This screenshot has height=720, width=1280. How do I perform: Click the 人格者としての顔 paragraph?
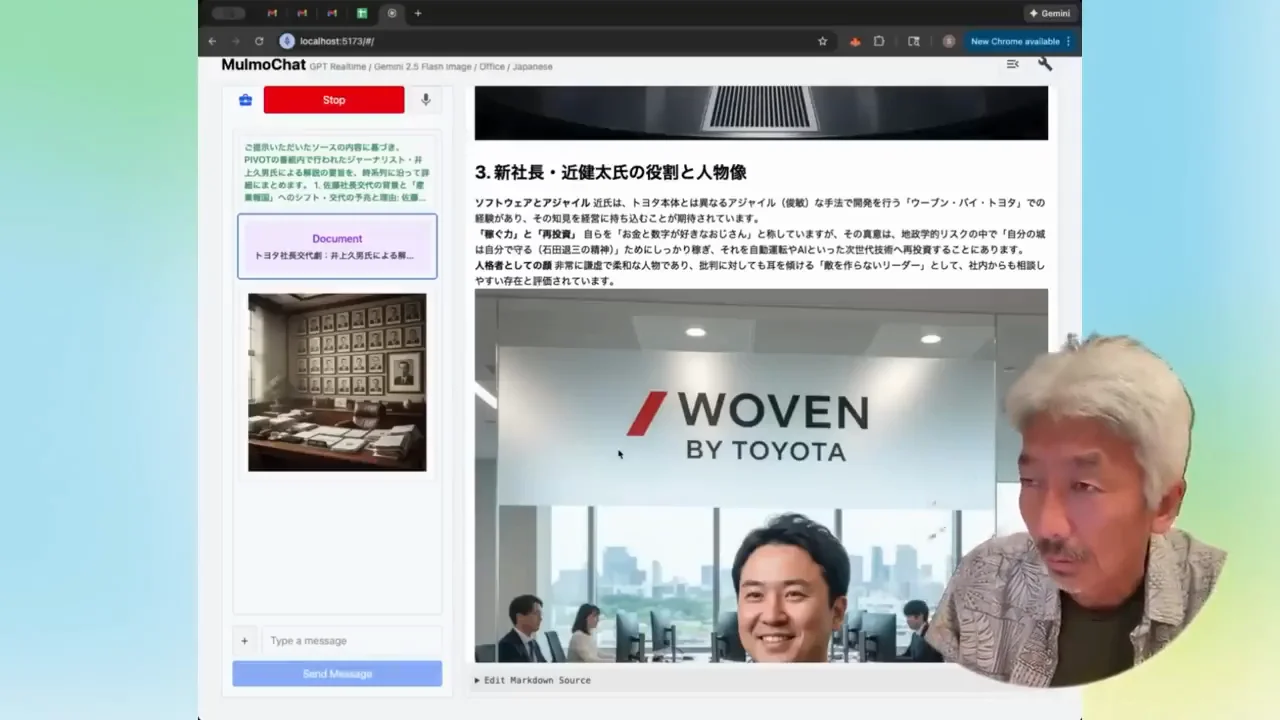(x=760, y=273)
